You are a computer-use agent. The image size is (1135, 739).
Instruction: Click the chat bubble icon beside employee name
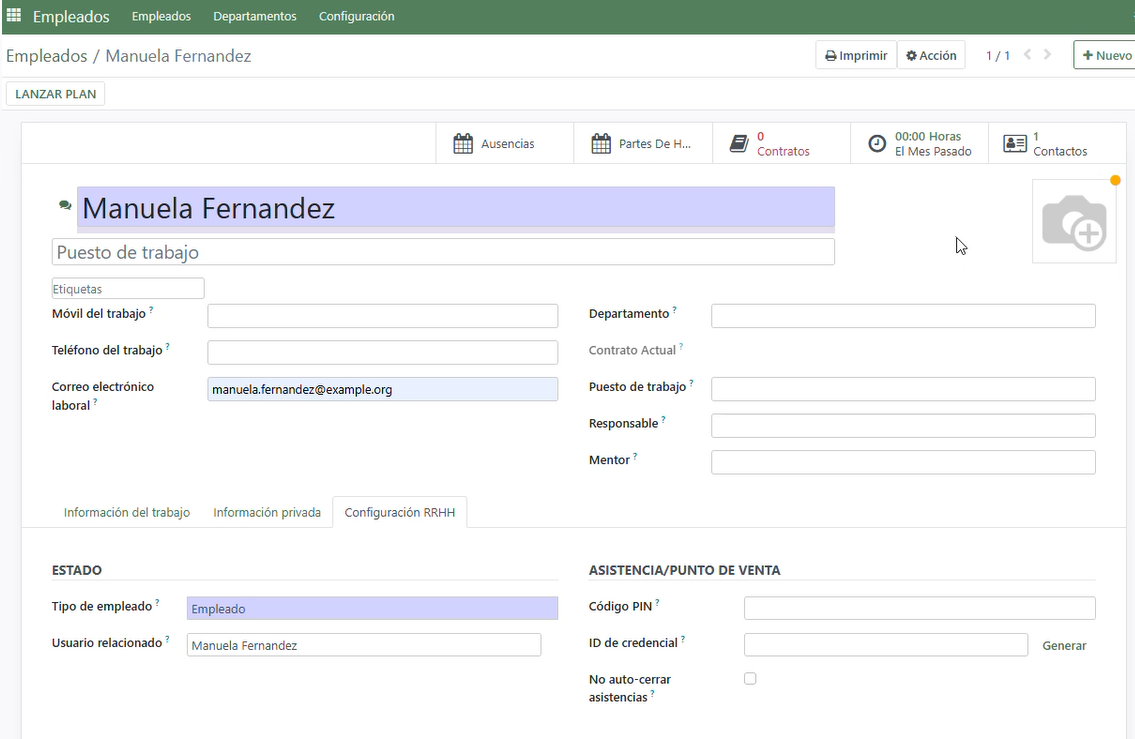(x=65, y=205)
